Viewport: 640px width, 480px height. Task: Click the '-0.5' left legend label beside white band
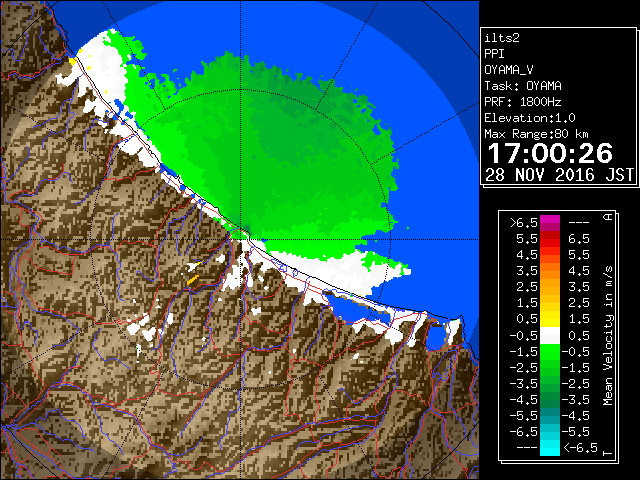click(x=524, y=336)
